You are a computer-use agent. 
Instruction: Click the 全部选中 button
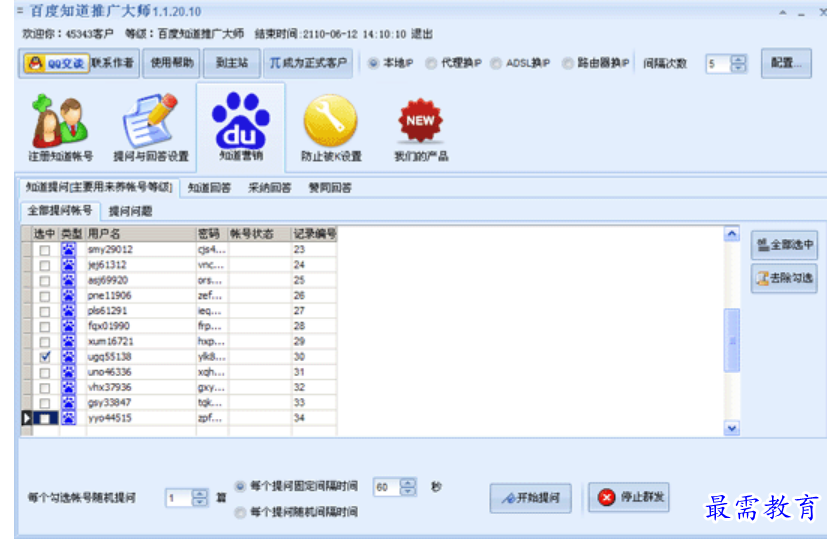[x=784, y=245]
